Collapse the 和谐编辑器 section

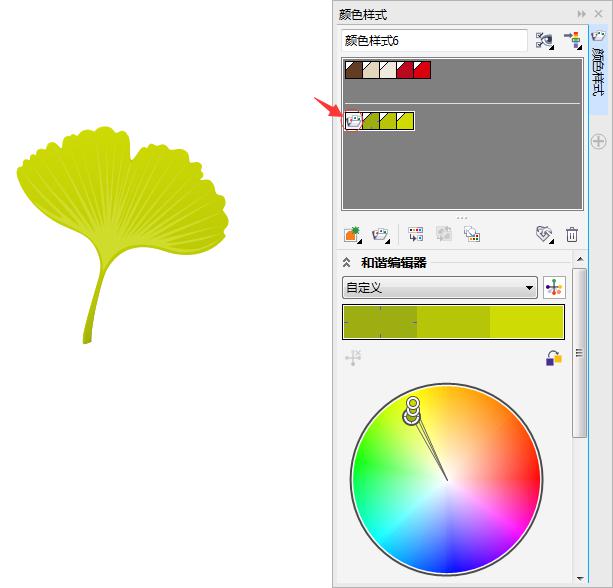click(x=346, y=262)
